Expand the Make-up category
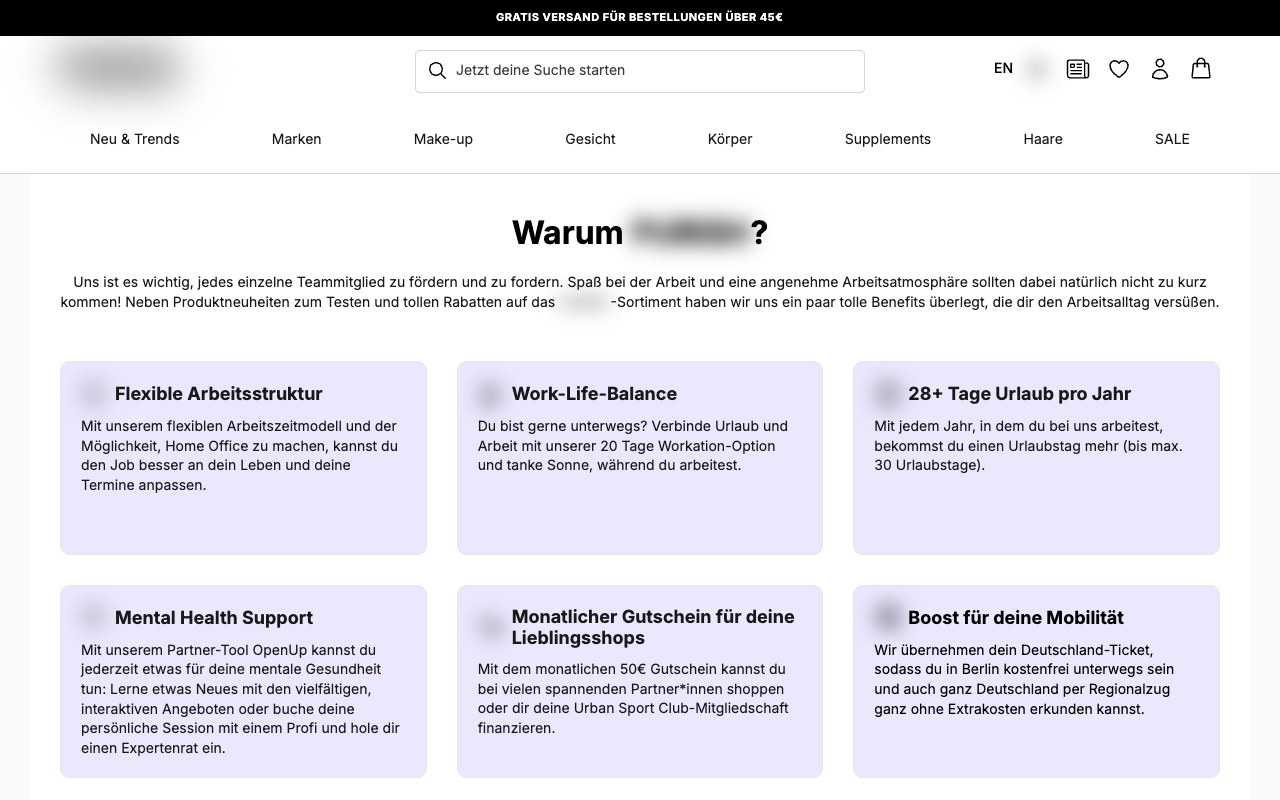This screenshot has height=800, width=1280. [443, 139]
